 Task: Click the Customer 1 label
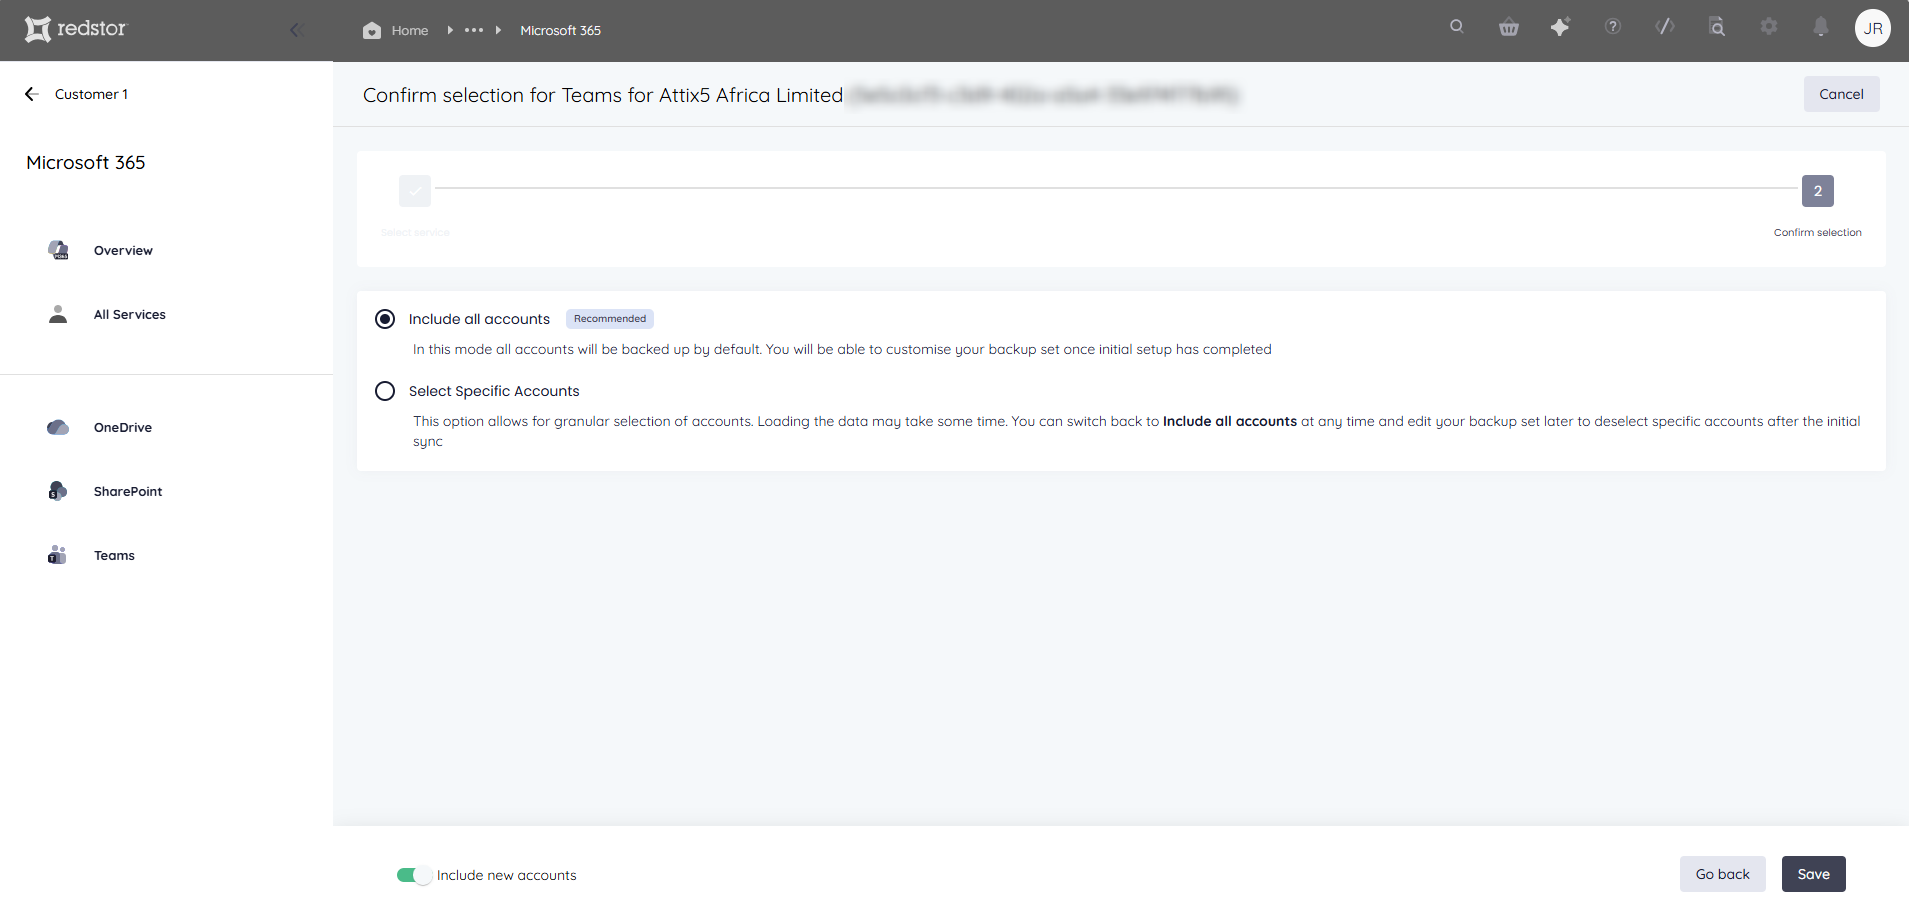tap(91, 94)
